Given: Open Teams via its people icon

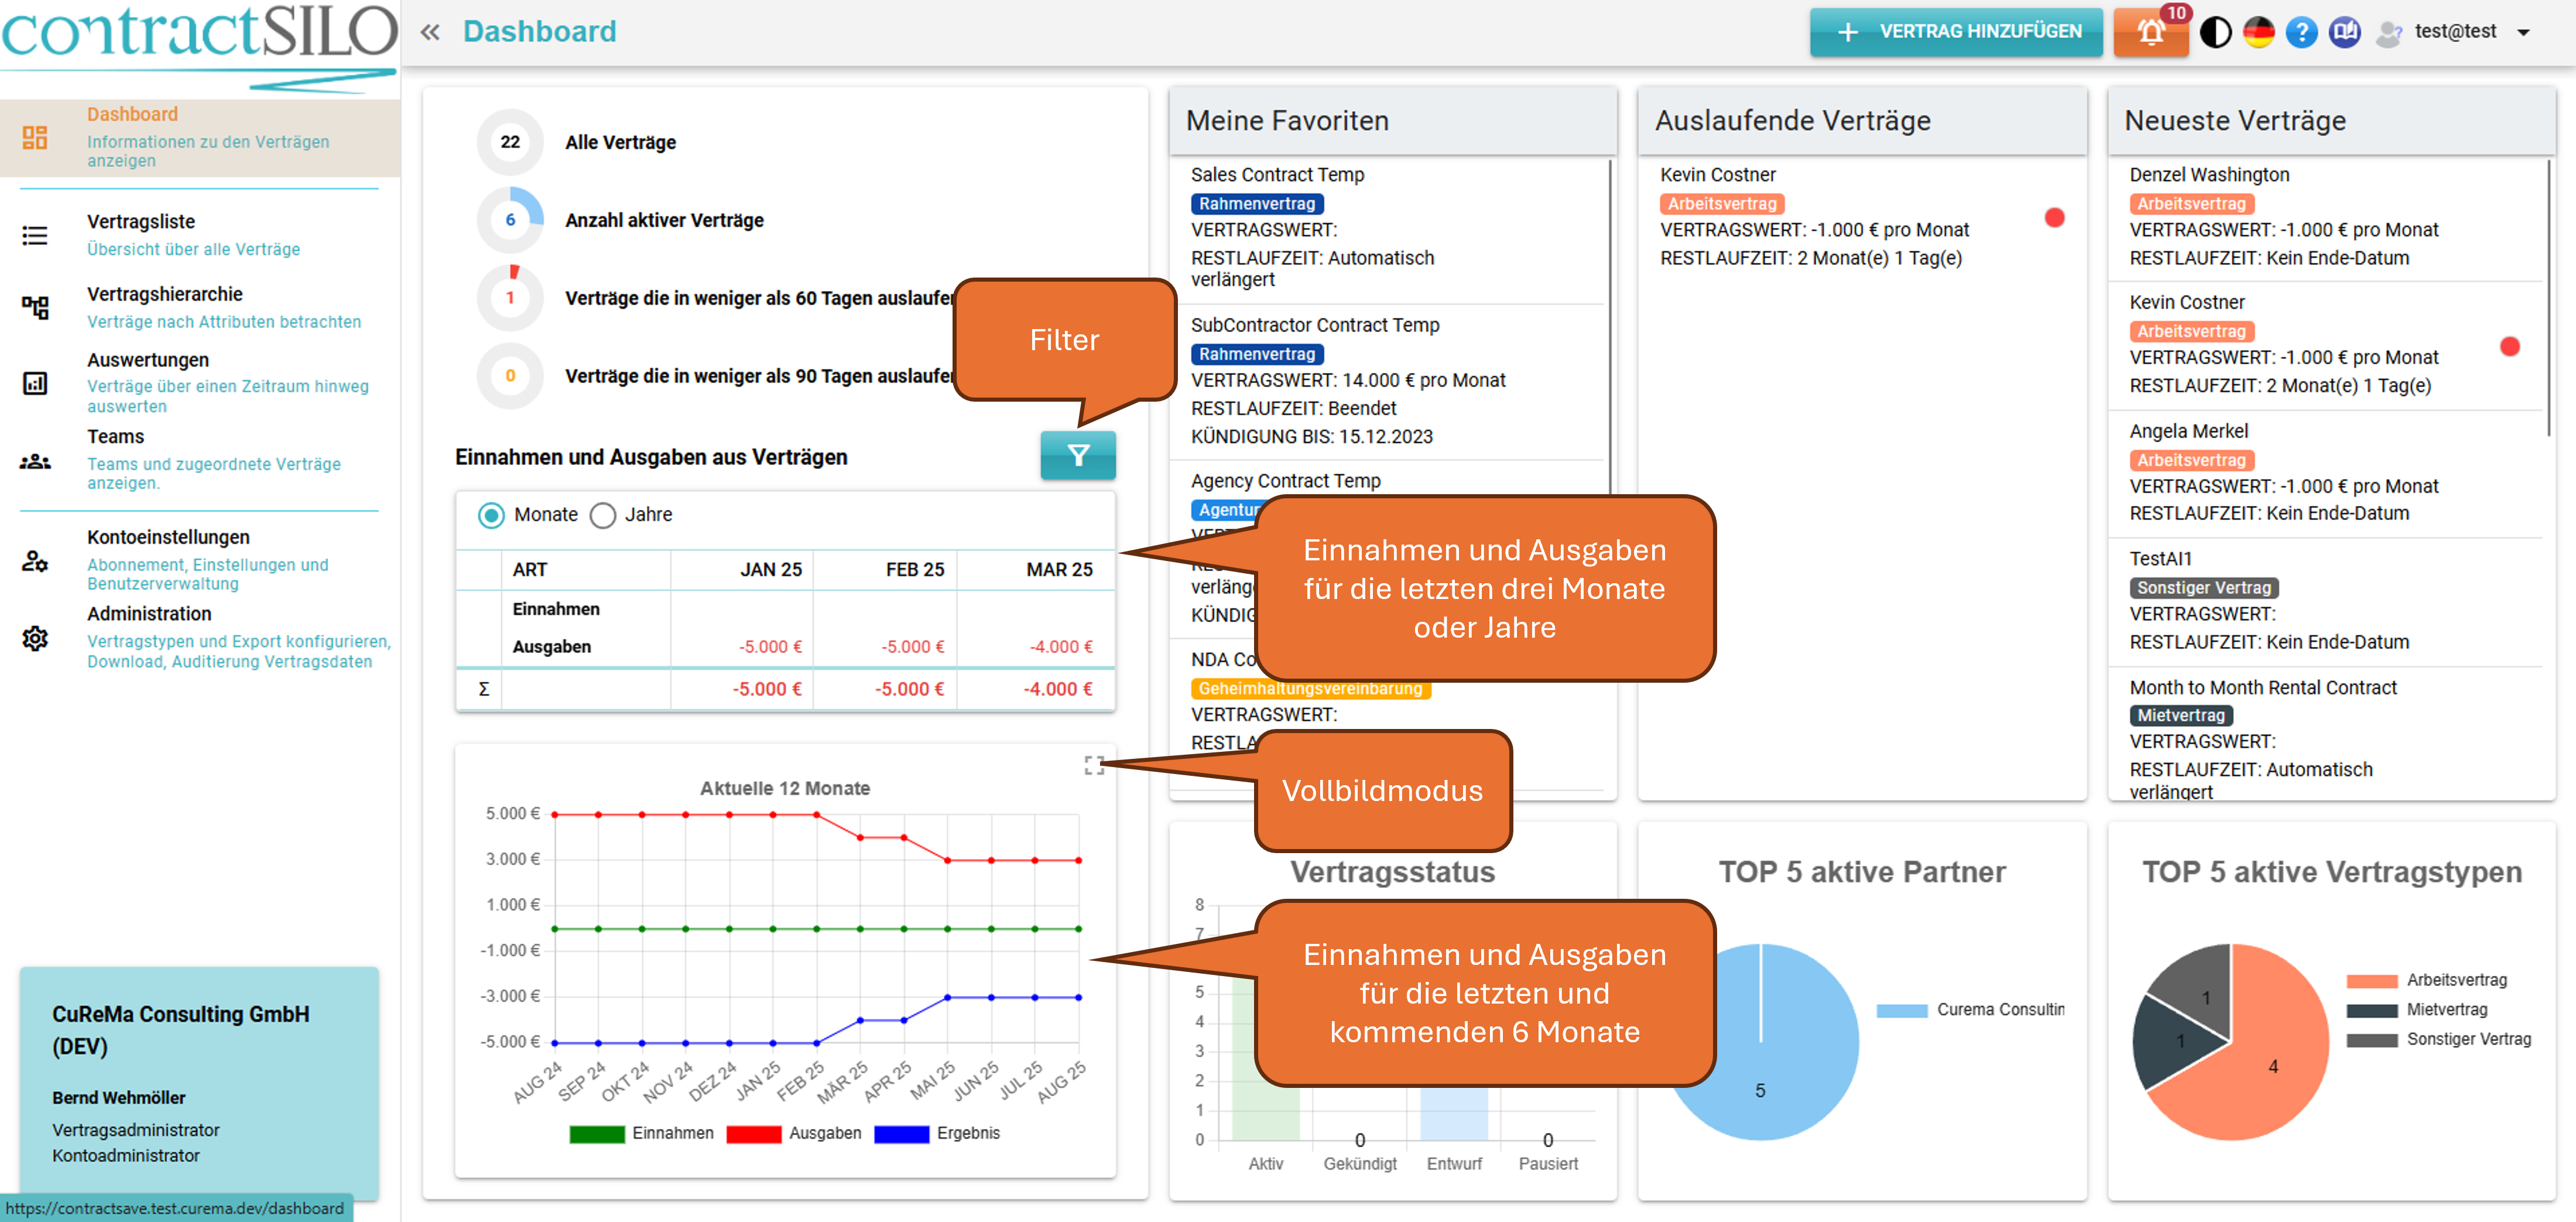Looking at the screenshot, I should coord(36,461).
